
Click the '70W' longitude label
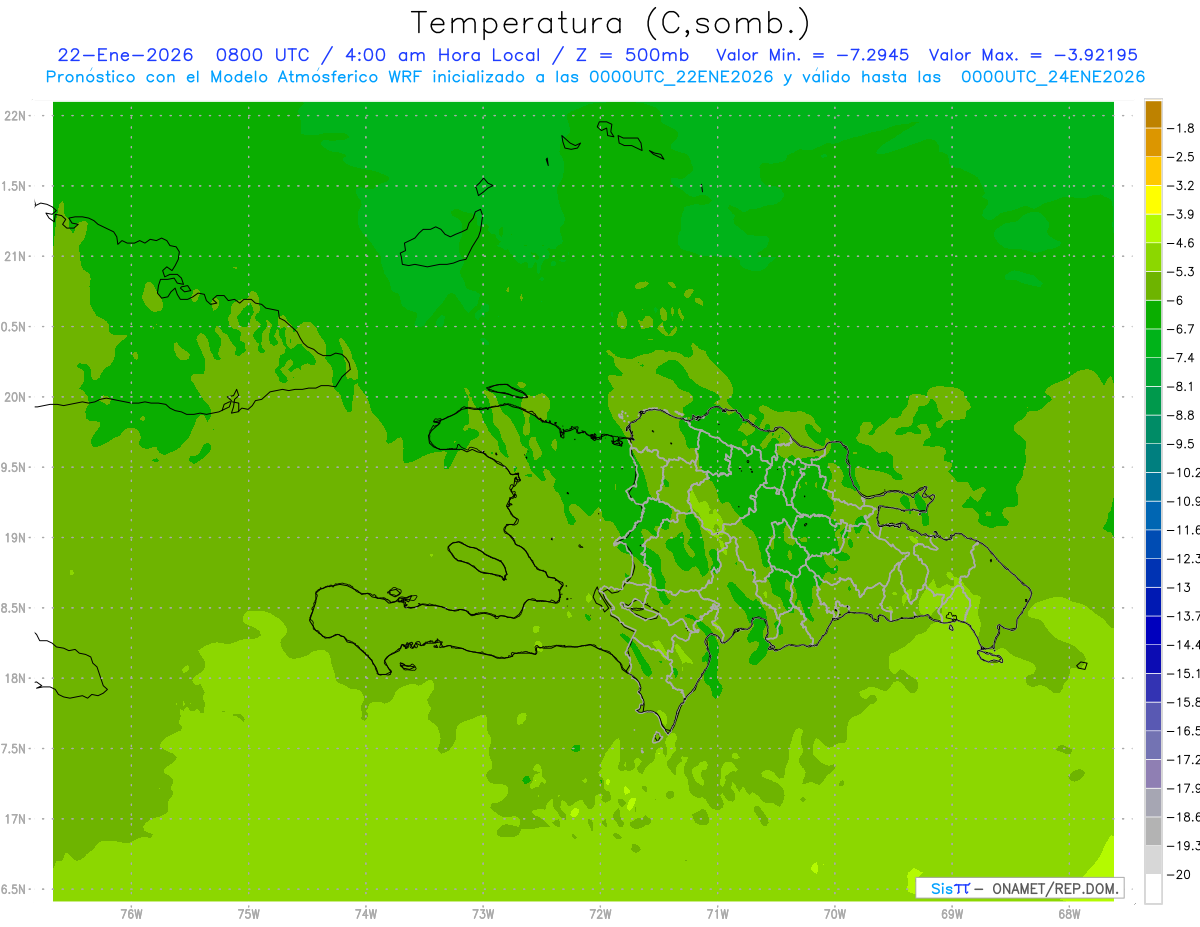(835, 913)
